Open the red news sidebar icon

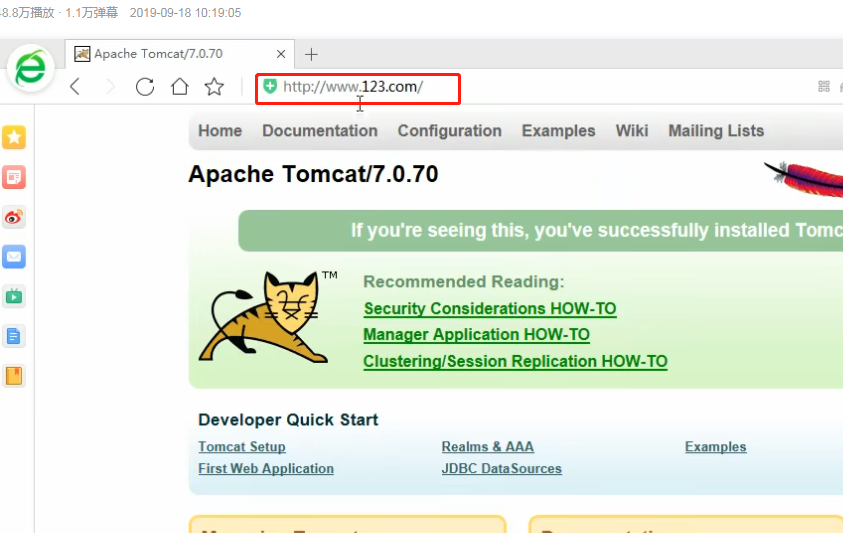tap(14, 177)
